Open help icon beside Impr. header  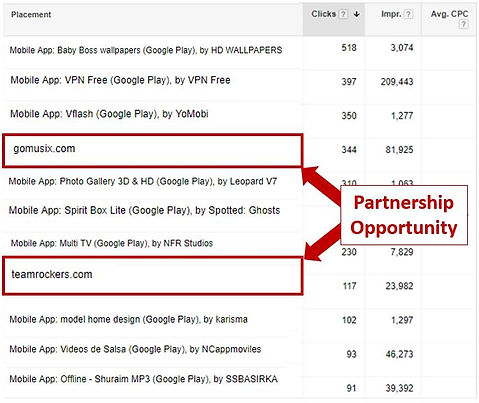pyautogui.click(x=408, y=14)
